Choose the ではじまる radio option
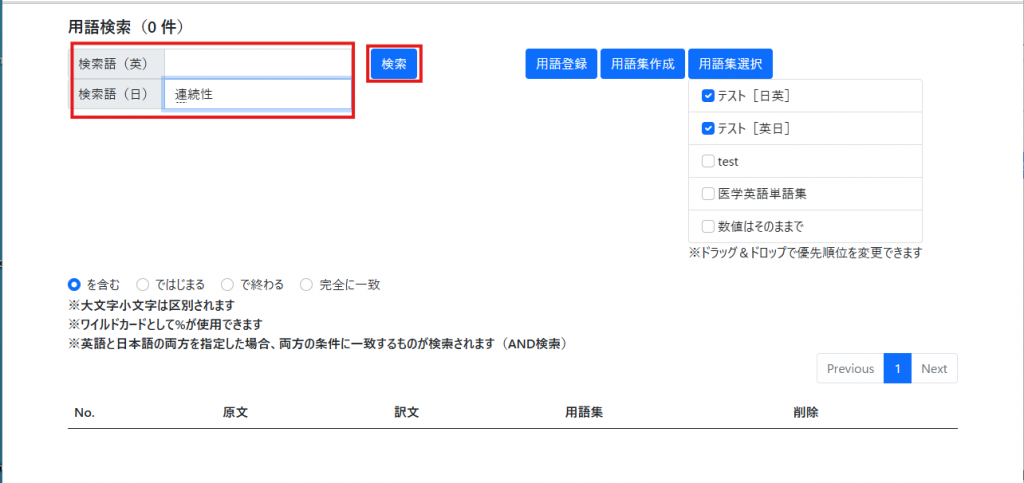The image size is (1024, 483). [143, 285]
